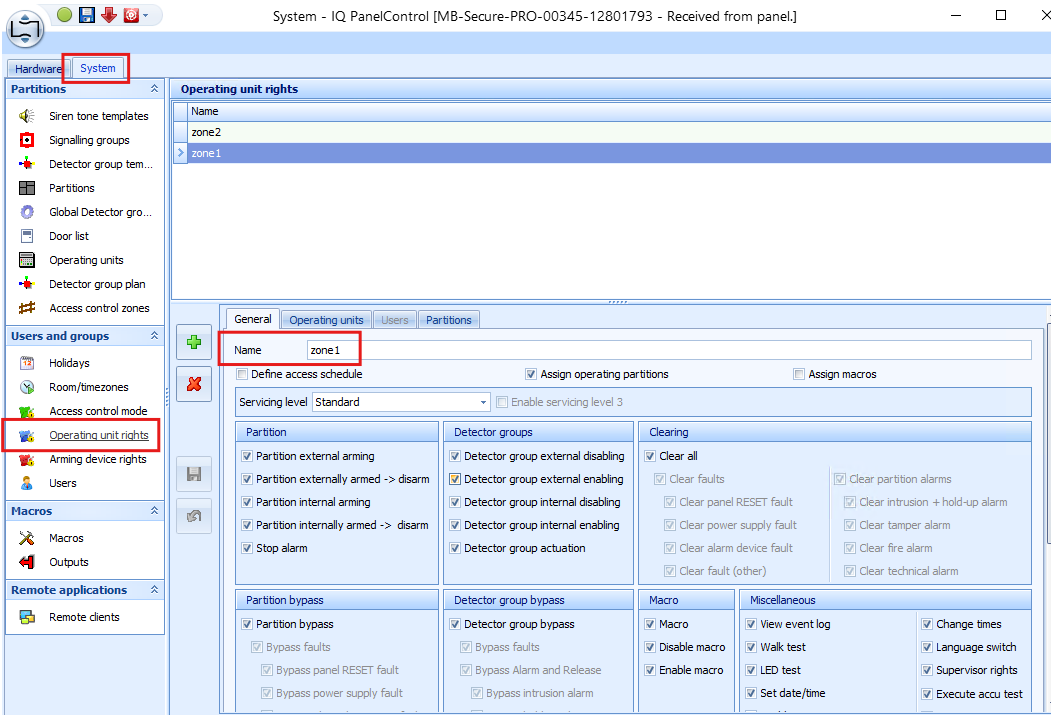Select the General tab
Viewport: 1051px width, 715px height.
pyautogui.click(x=253, y=319)
